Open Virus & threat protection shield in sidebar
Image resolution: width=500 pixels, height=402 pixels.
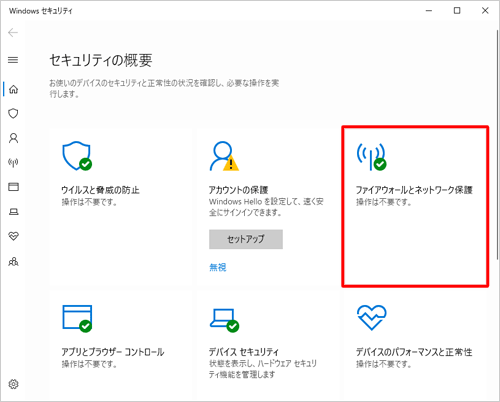13,114
